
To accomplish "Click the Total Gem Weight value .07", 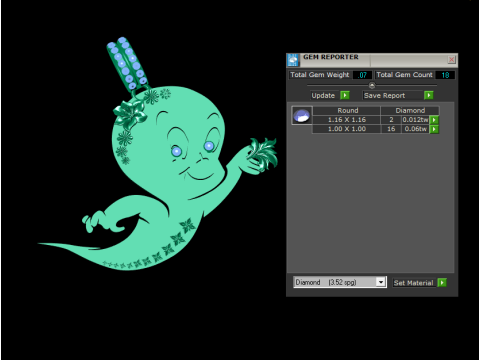I will coord(362,75).
